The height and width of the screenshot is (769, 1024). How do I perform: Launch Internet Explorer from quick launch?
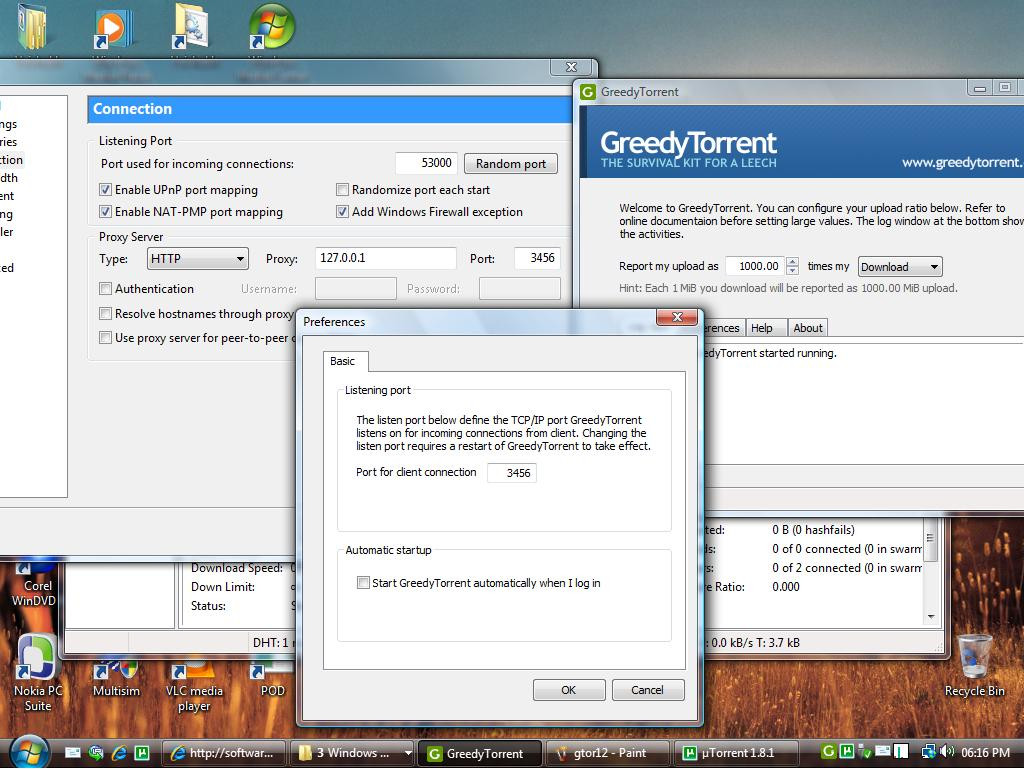click(119, 753)
